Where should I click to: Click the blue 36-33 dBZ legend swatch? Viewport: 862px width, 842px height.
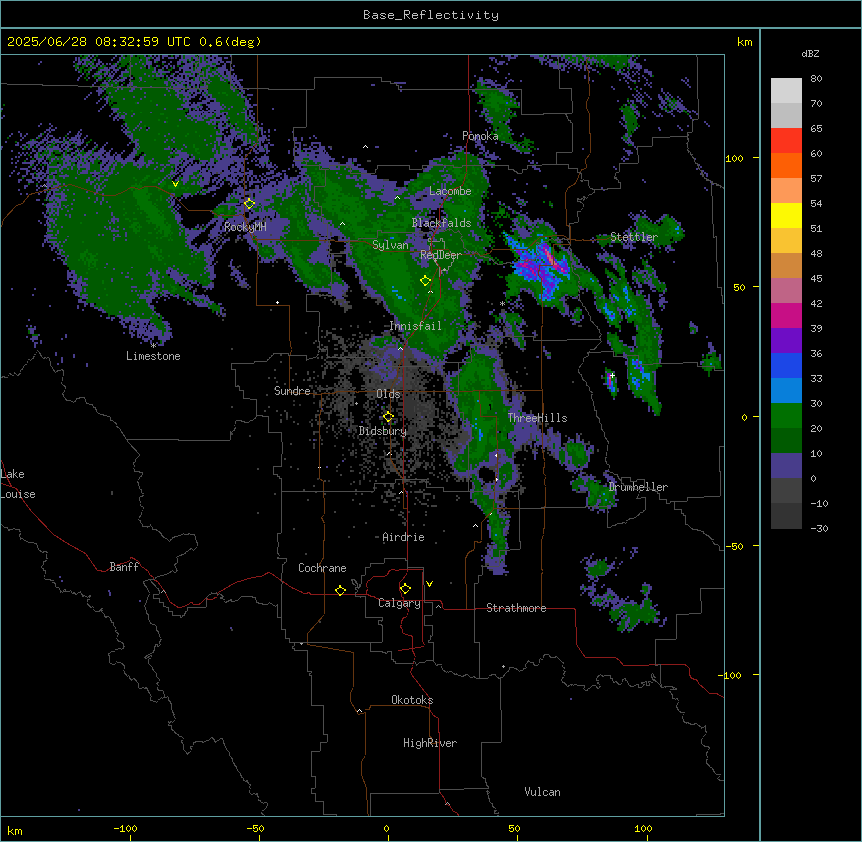click(x=786, y=365)
